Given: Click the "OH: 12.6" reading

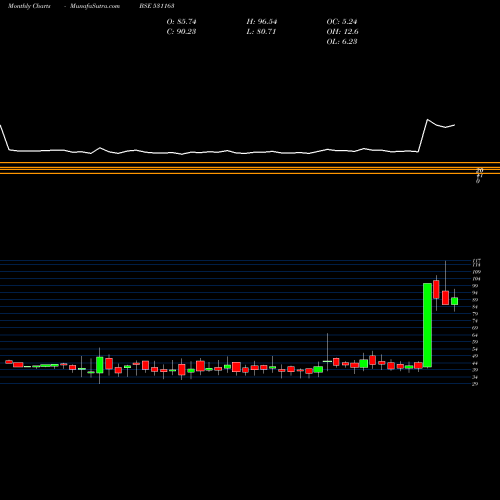Looking at the screenshot, I should 342,32.
